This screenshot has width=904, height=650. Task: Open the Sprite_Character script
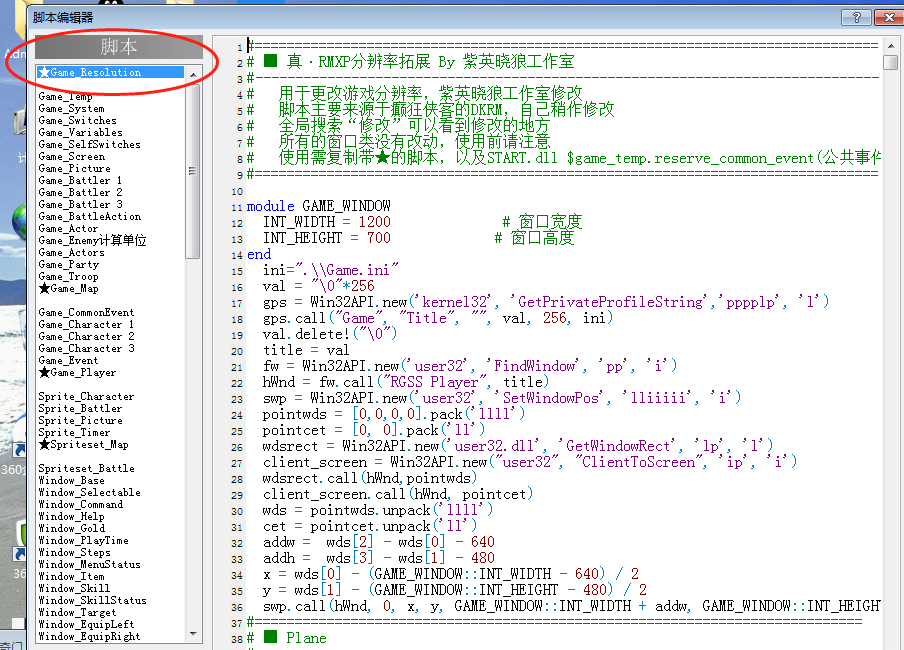pos(86,397)
